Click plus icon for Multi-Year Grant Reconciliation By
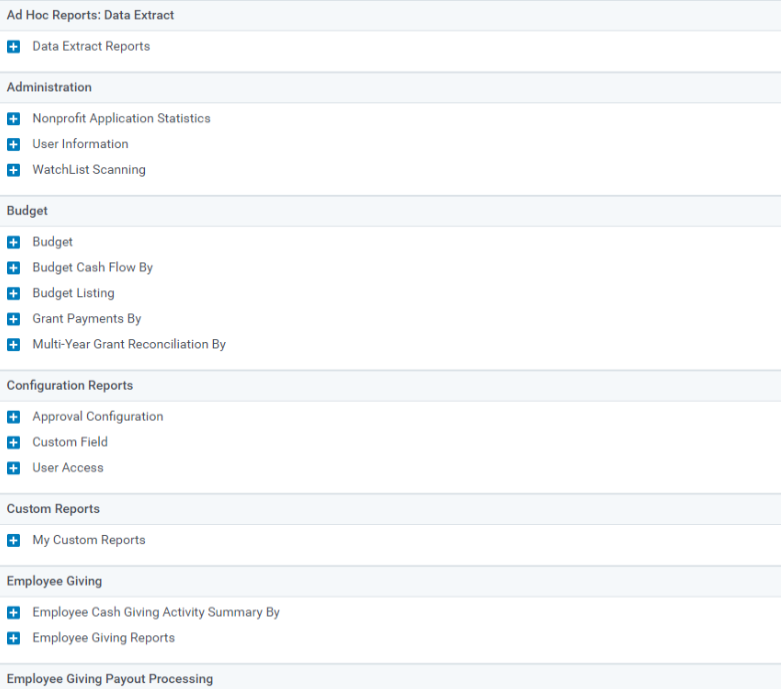The width and height of the screenshot is (781, 689). [13, 345]
